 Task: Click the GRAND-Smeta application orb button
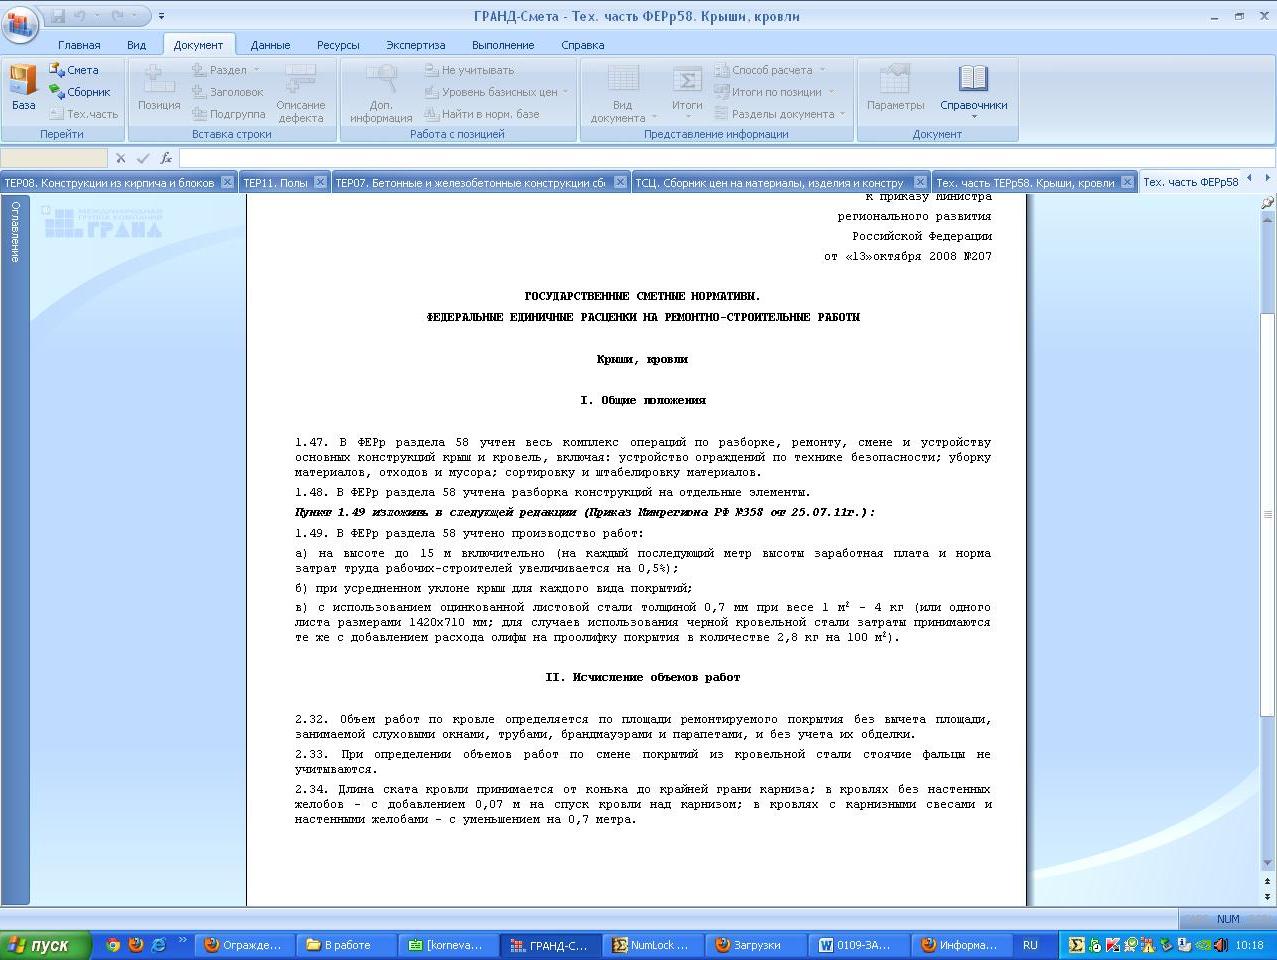click(20, 22)
